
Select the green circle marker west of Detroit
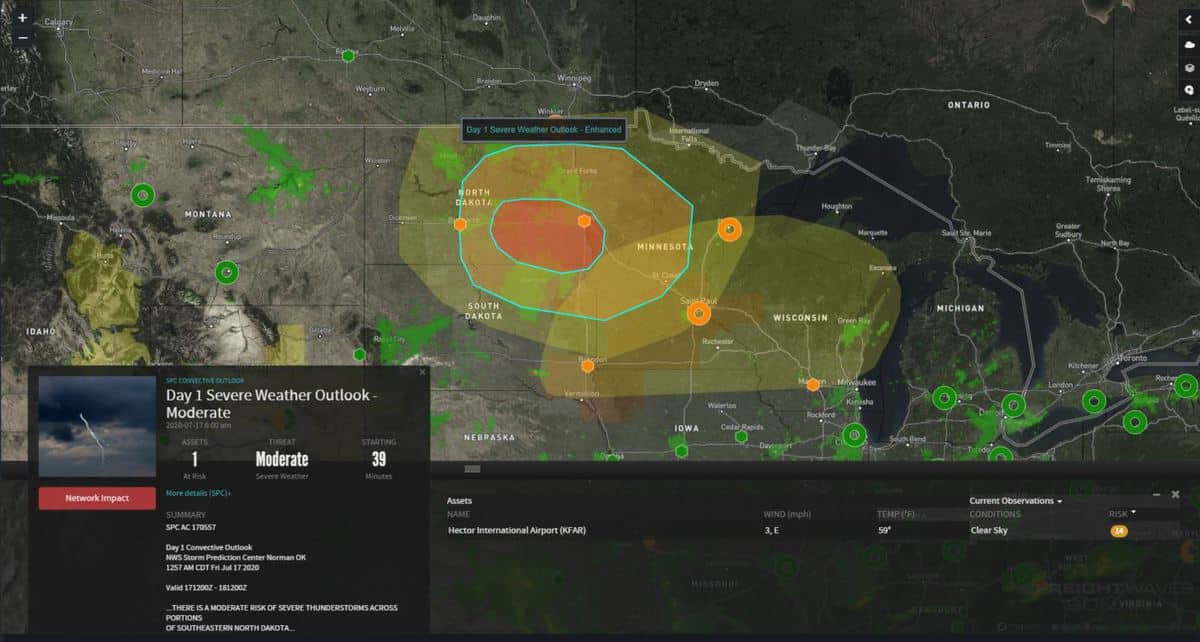[x=944, y=398]
